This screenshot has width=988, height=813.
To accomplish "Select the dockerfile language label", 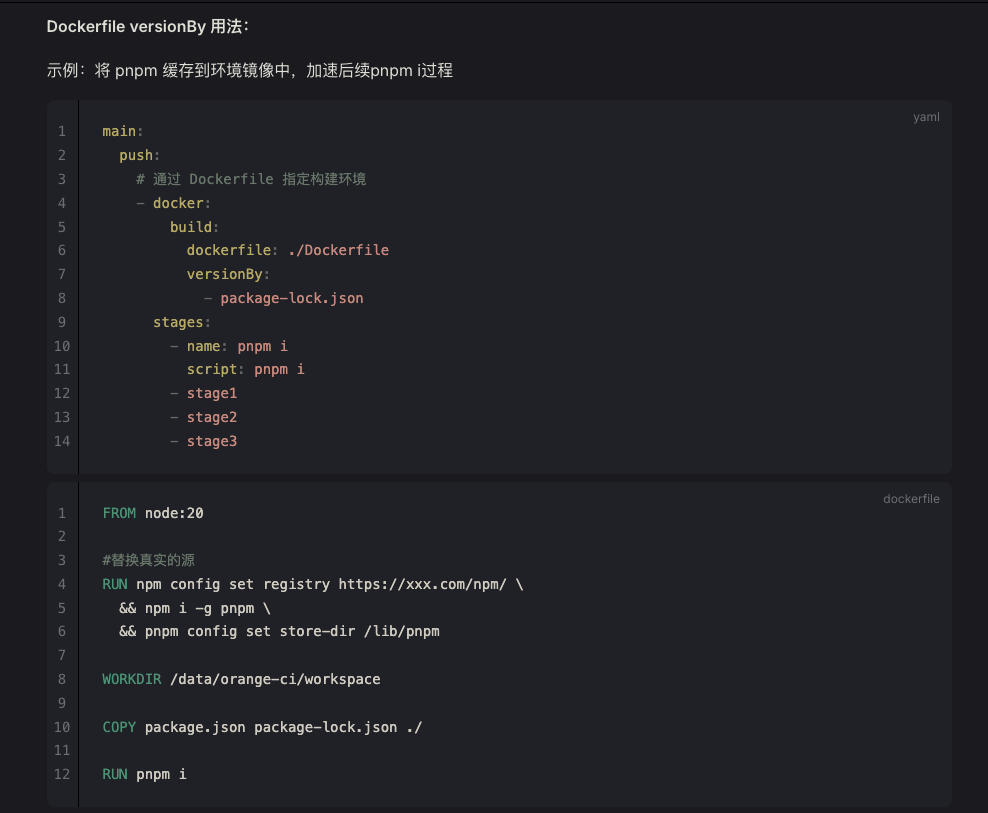I will coord(911,499).
